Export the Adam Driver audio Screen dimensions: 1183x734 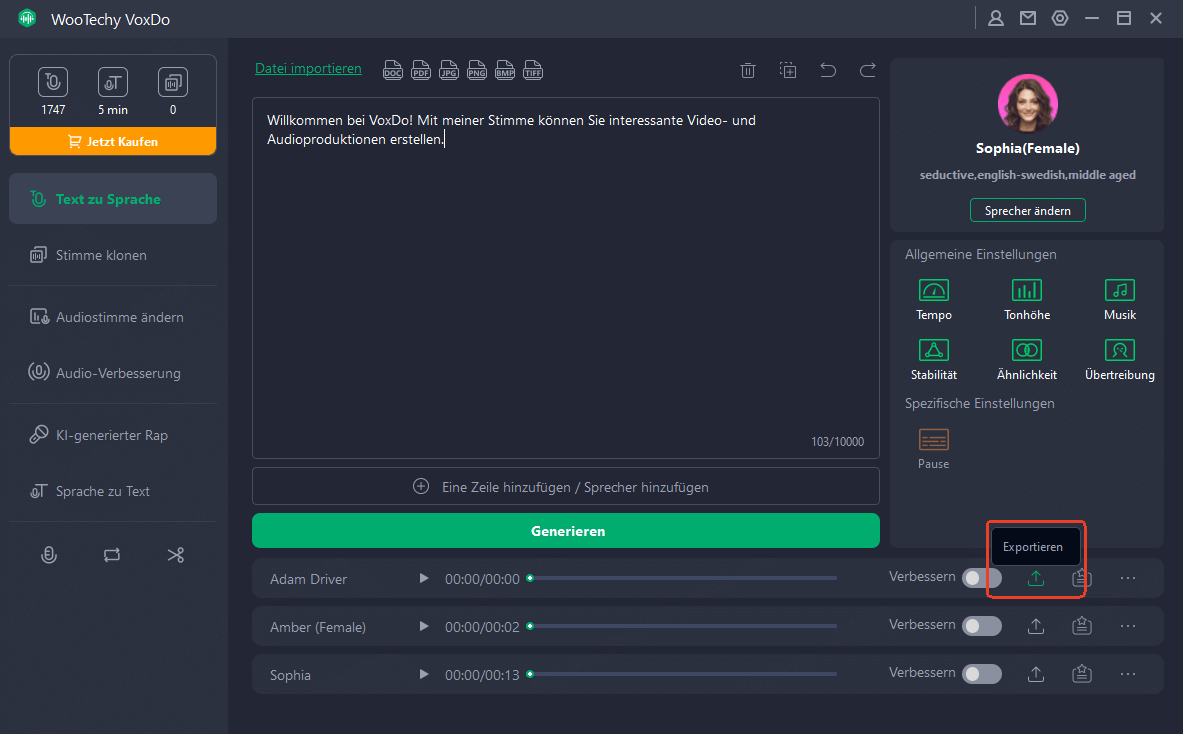[x=1036, y=578]
